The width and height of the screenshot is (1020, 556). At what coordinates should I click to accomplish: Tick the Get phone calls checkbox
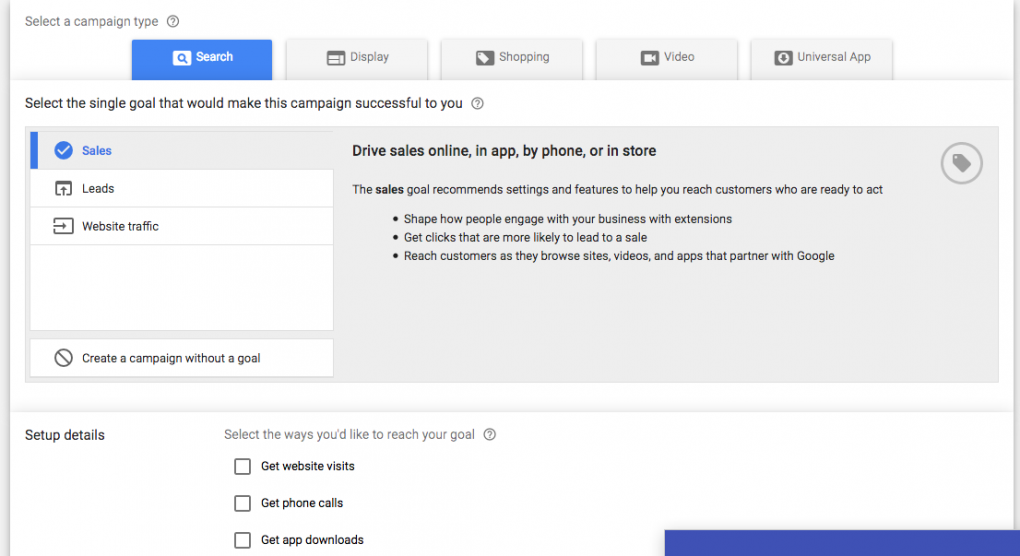point(242,503)
